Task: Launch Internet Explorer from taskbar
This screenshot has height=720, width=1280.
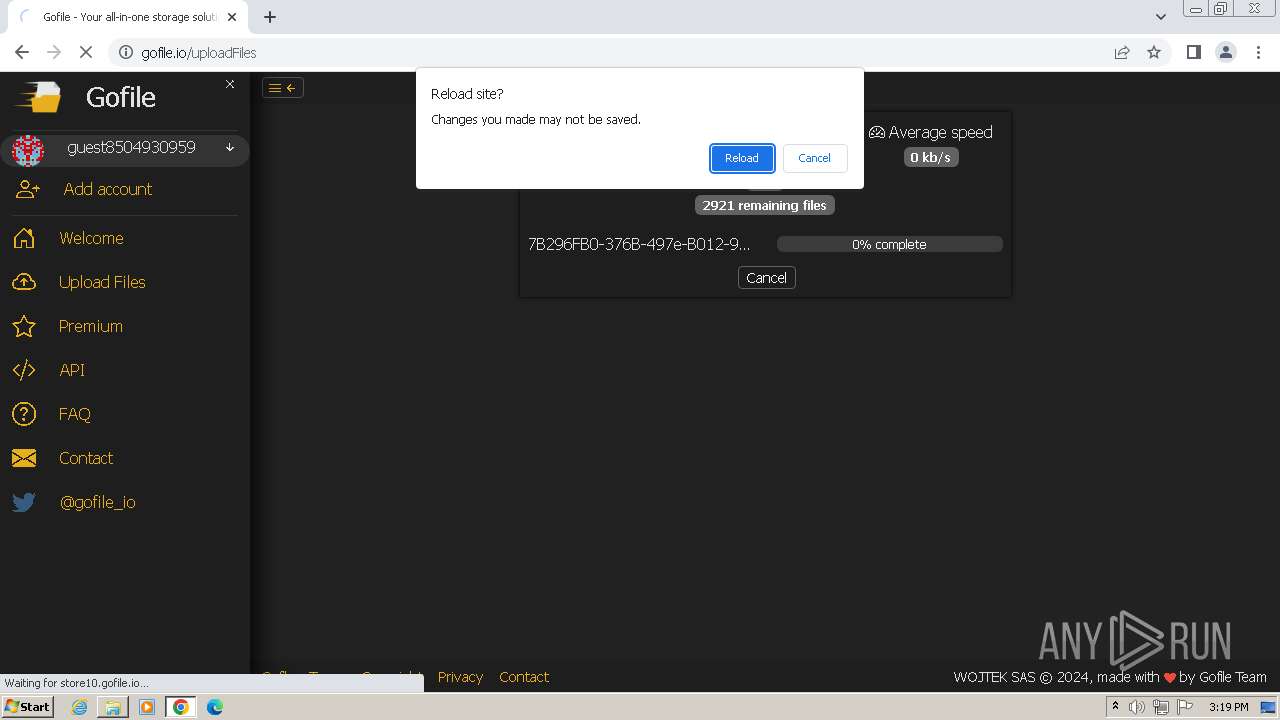Action: tap(79, 707)
